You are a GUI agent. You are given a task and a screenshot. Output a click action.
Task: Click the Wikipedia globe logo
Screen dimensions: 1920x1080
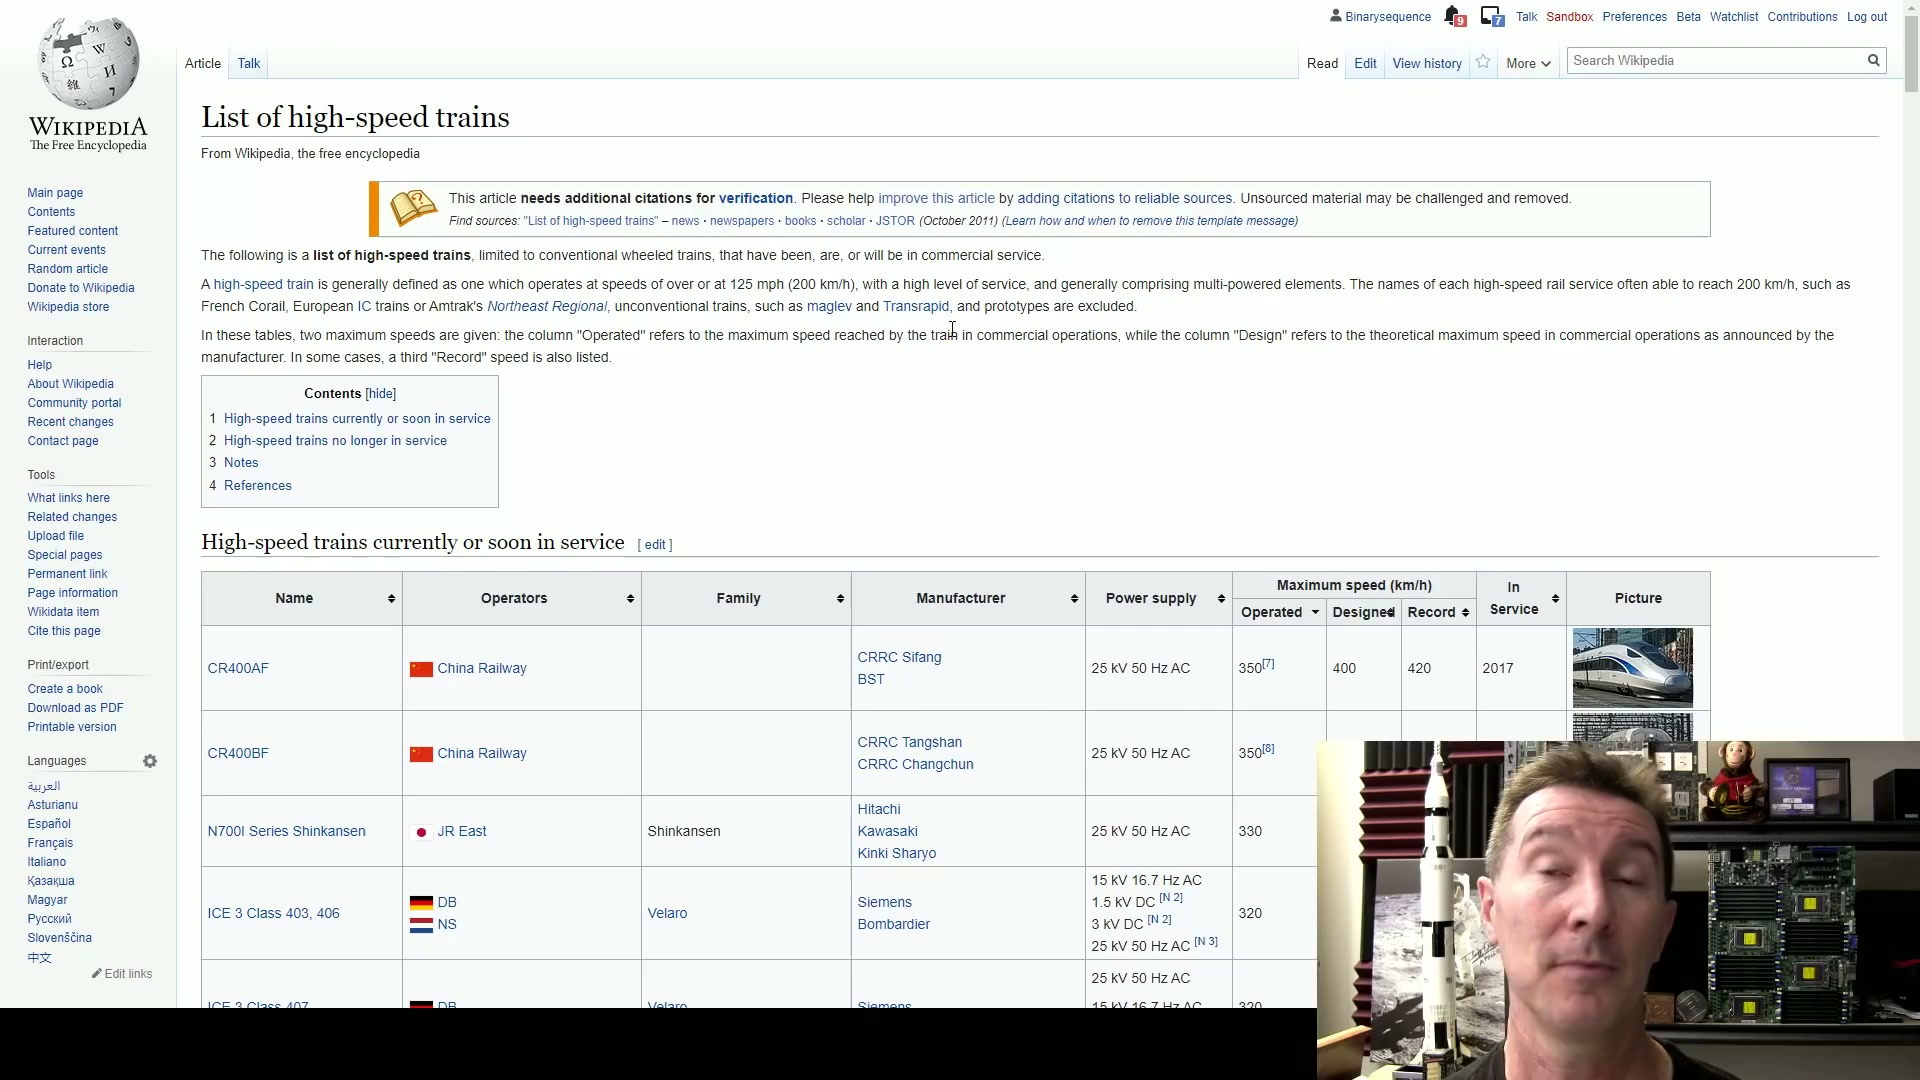[x=88, y=62]
